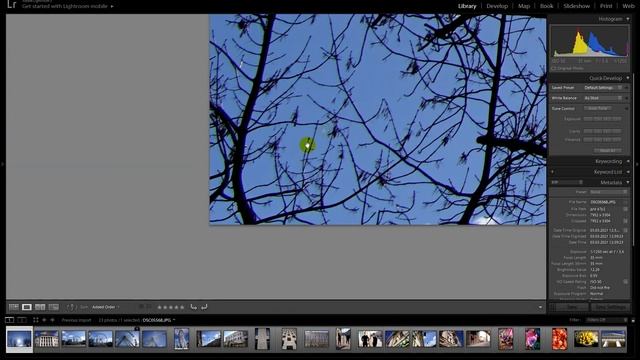
Task: Switch to the Print module
Action: pos(606,6)
